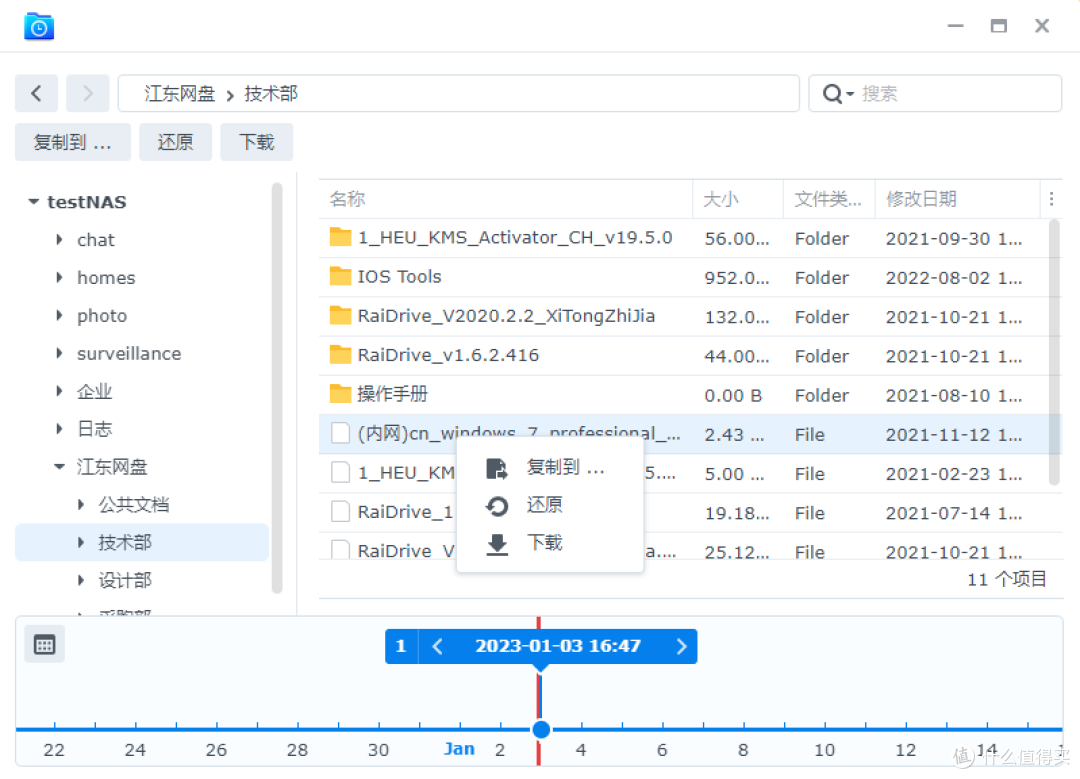Viewport: 1080px width, 779px height.
Task: Expand the 设计部 subfolder node
Action: (81, 581)
